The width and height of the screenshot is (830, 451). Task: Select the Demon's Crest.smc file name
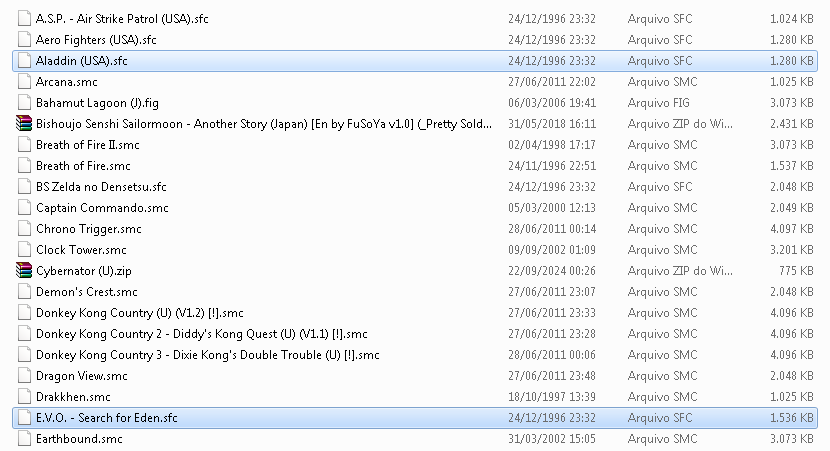pos(86,292)
